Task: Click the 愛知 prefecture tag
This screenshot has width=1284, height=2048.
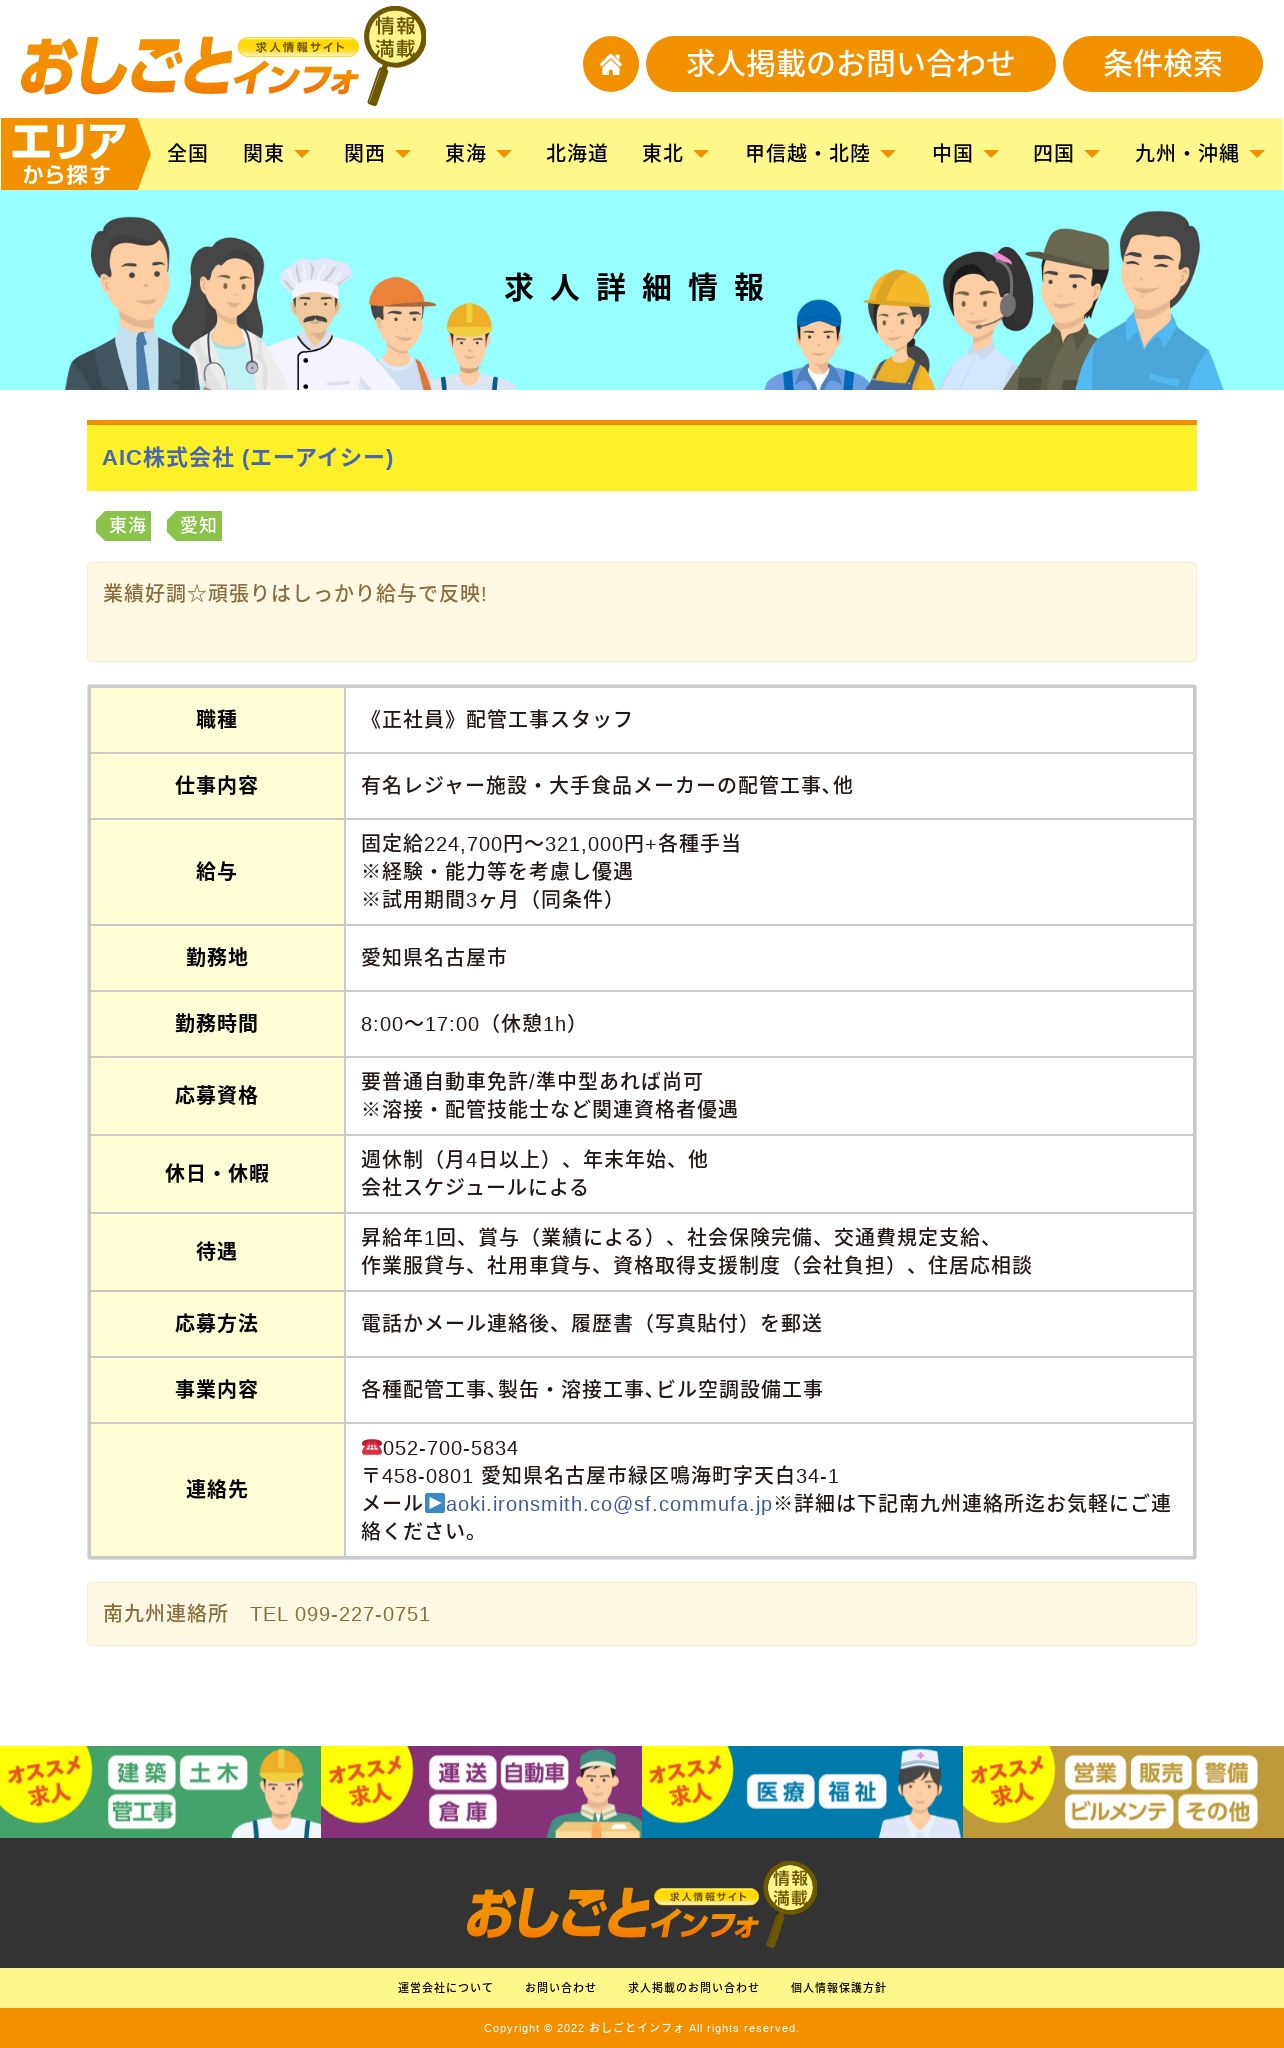Action: (195, 526)
